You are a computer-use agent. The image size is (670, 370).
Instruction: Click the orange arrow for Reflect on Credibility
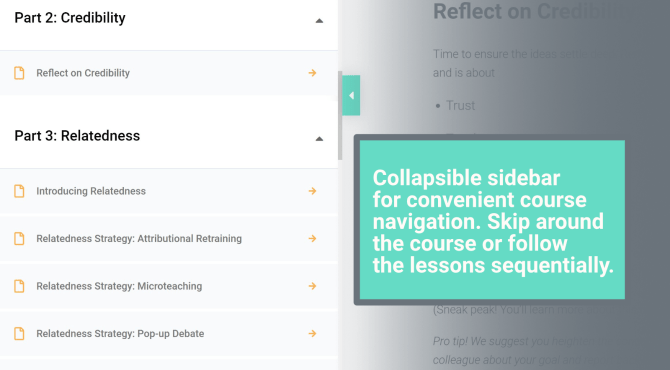click(312, 73)
